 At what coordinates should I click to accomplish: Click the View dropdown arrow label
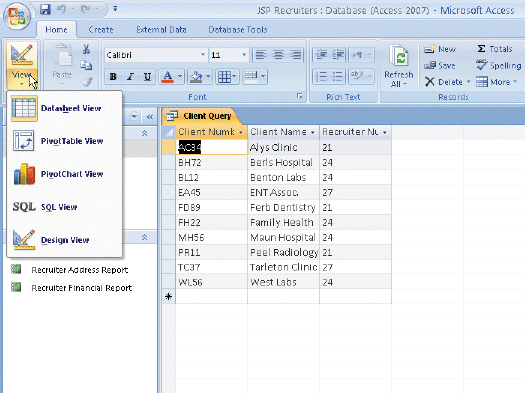coord(22,78)
